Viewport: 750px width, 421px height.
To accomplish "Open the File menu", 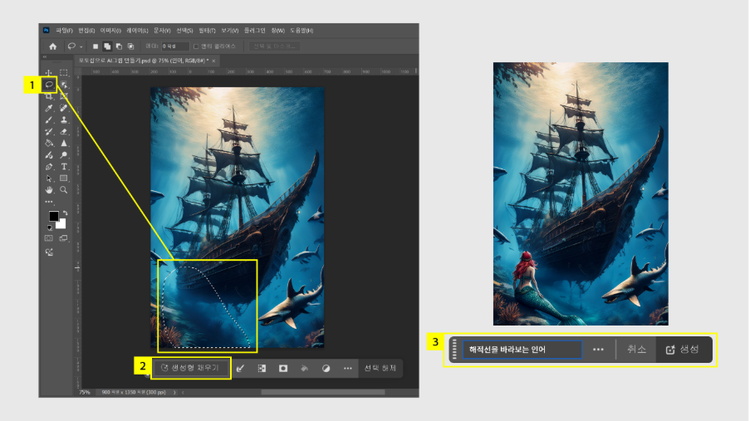I will [x=64, y=31].
